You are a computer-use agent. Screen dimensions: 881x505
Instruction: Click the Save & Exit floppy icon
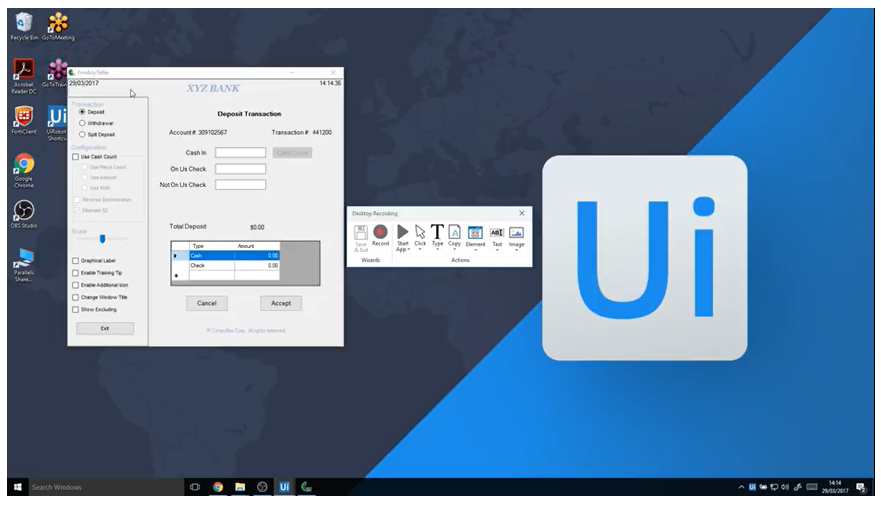(361, 232)
